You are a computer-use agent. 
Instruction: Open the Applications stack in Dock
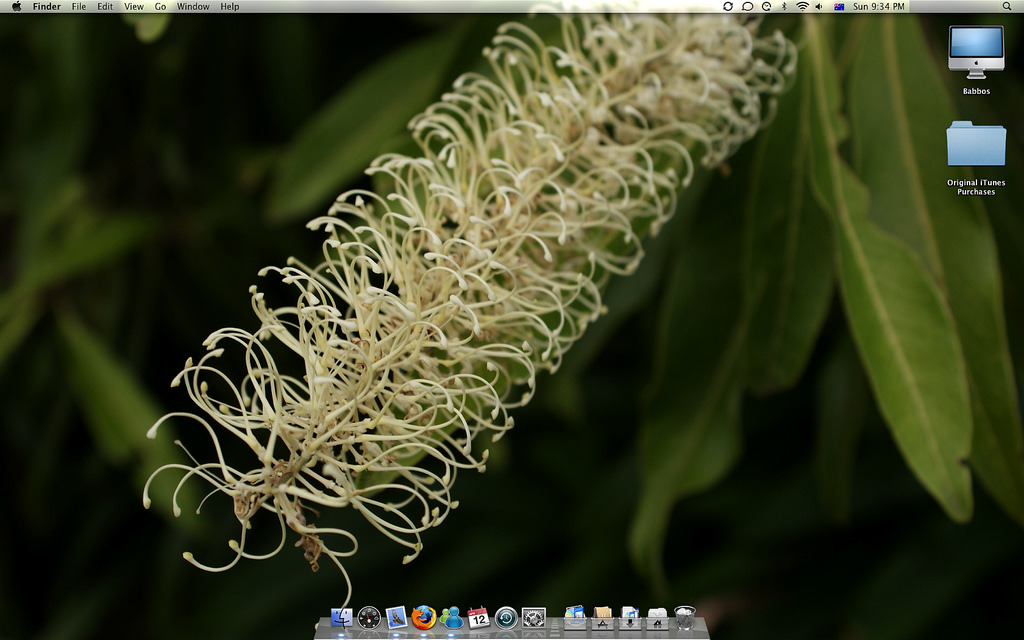click(602, 618)
